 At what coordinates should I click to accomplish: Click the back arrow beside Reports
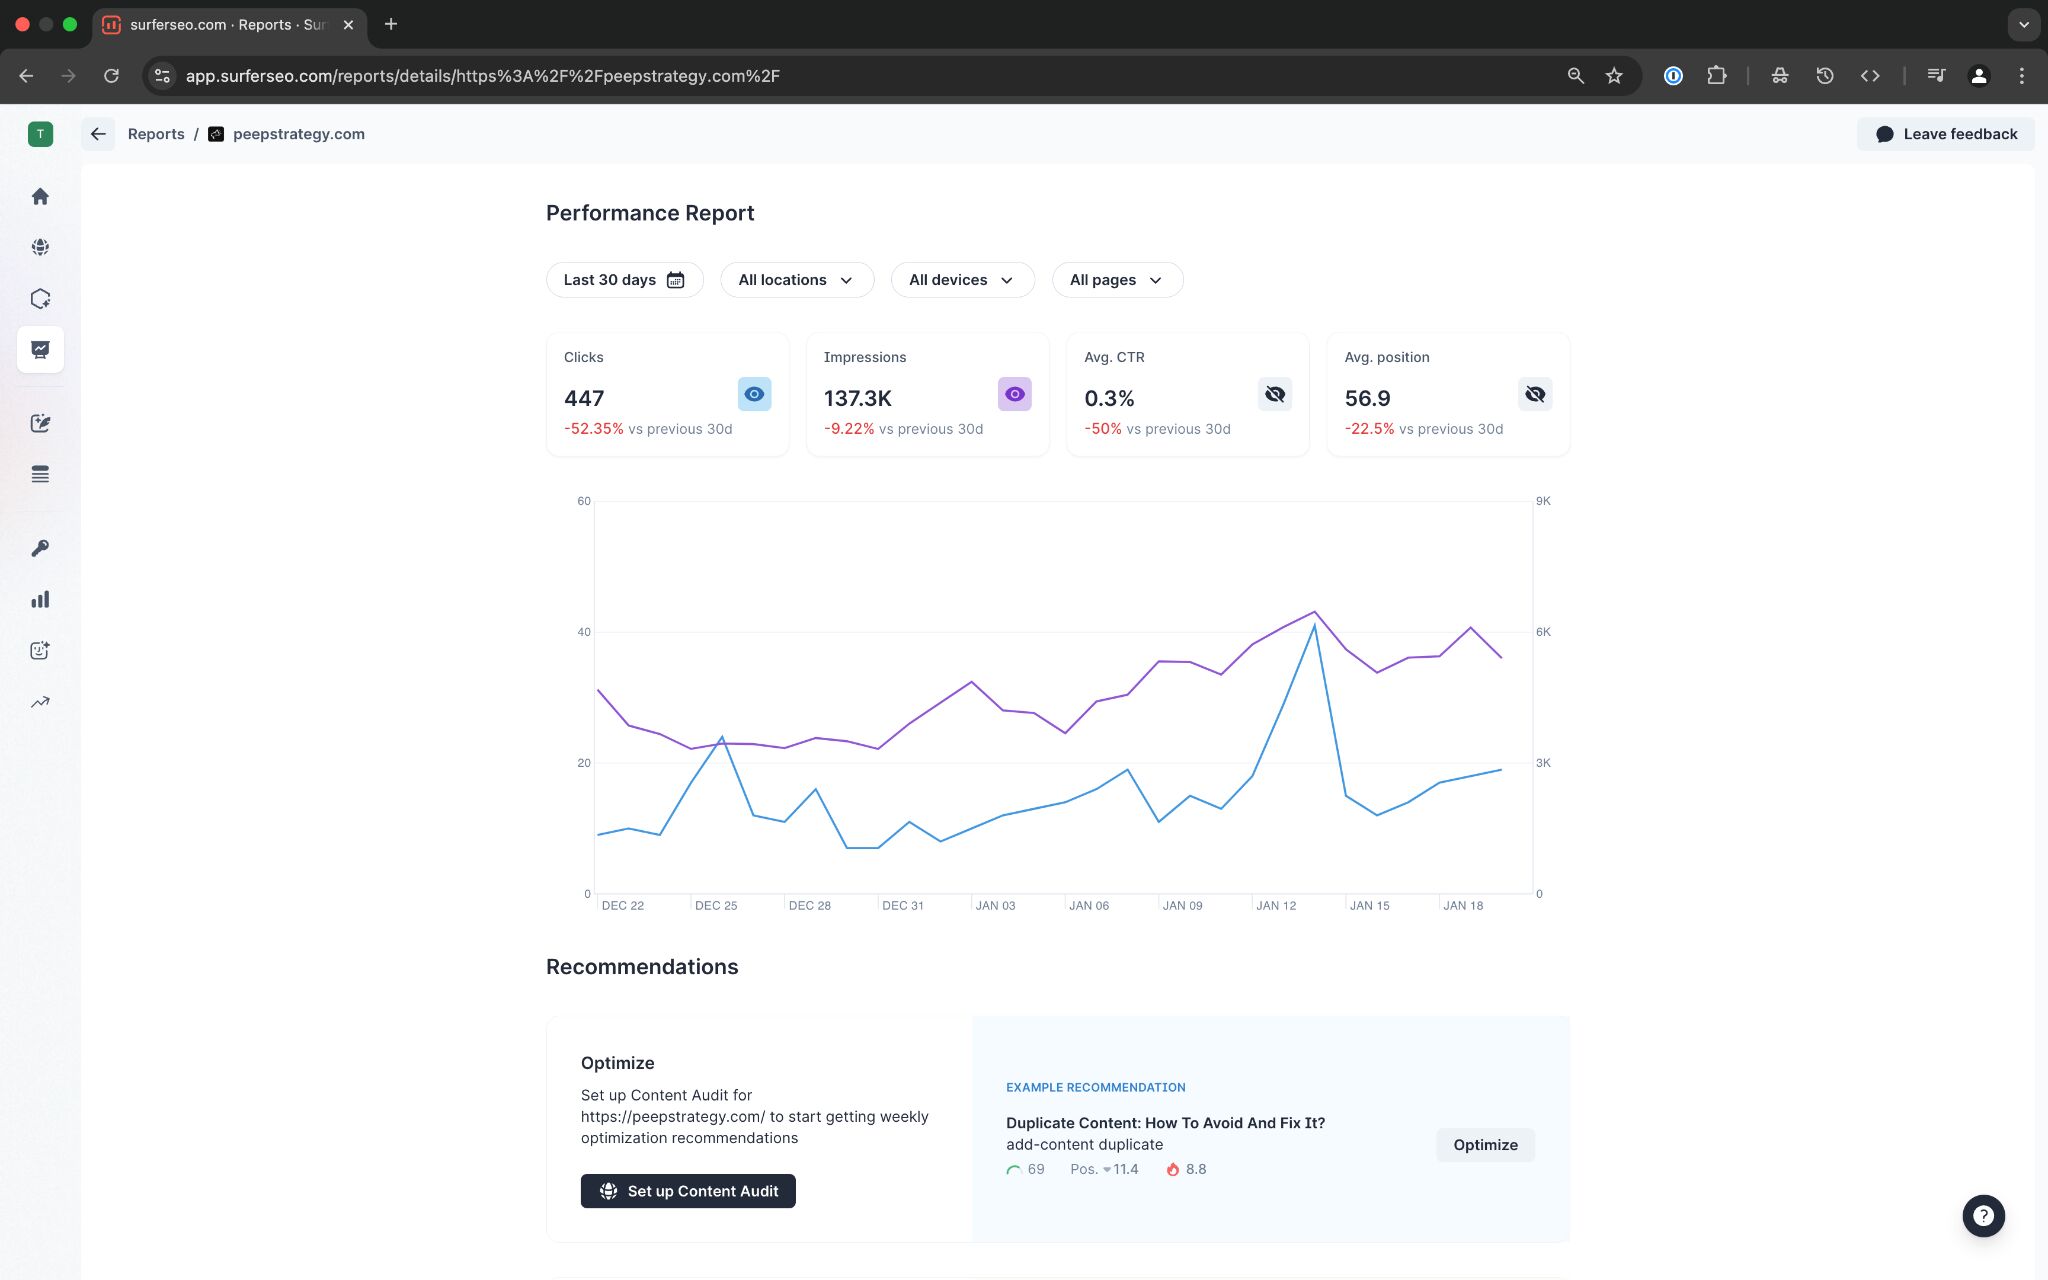(98, 134)
